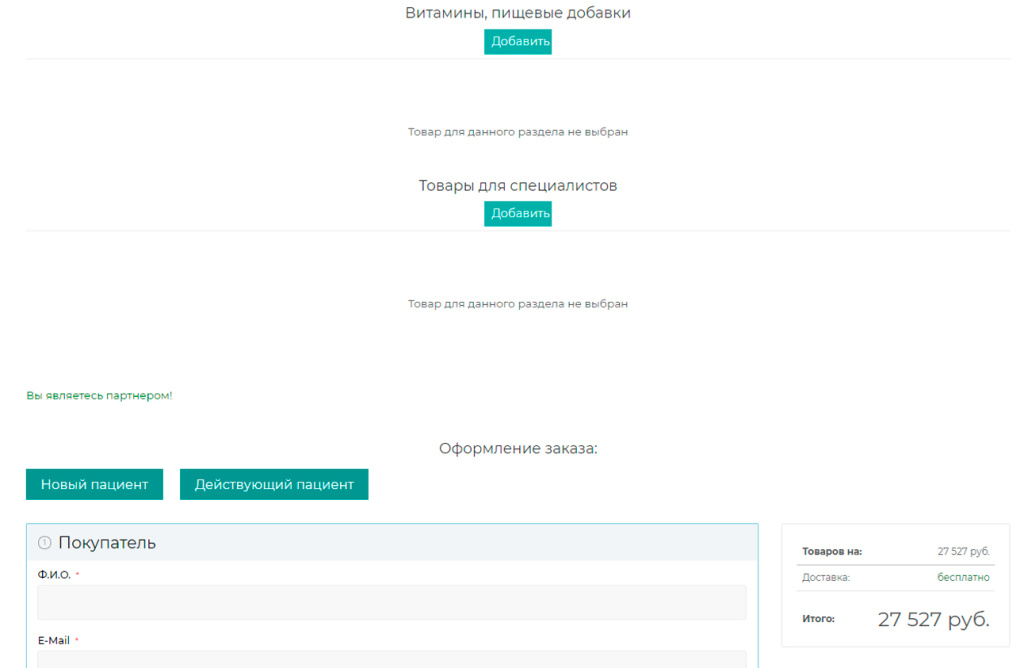Click the E-Mail field label
1024x668 pixels.
(54, 640)
